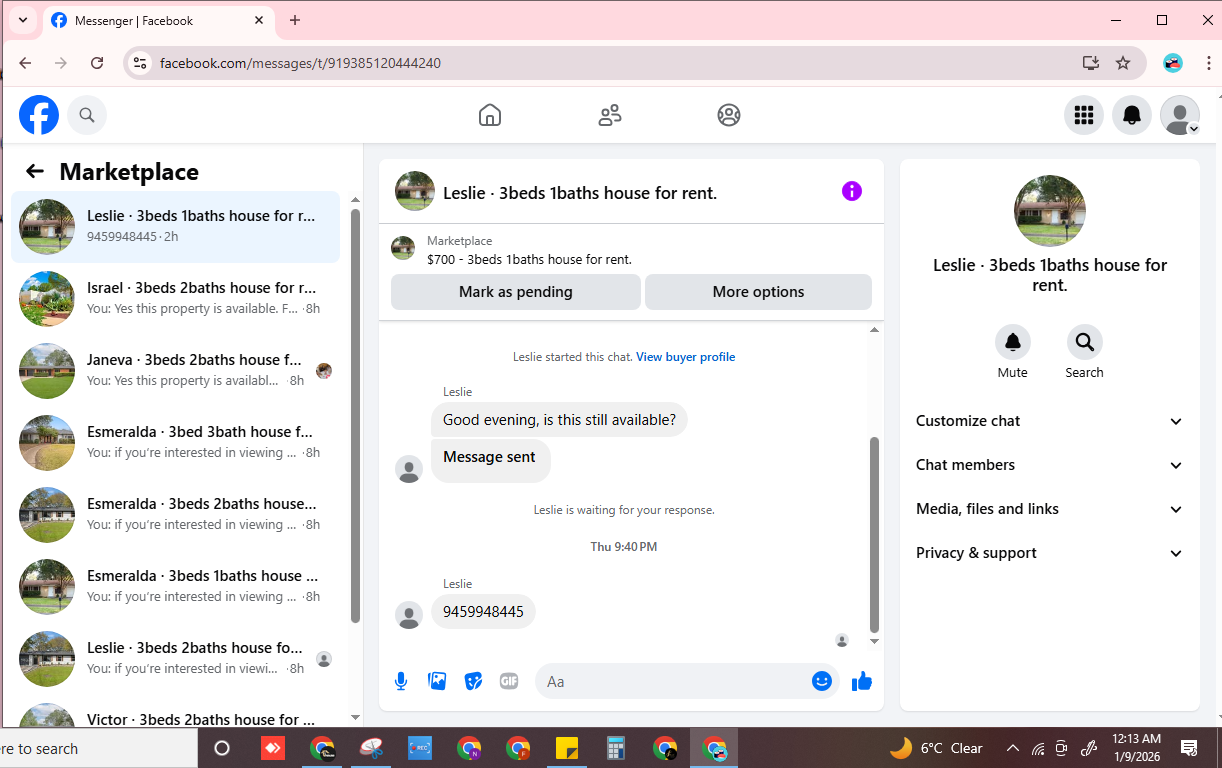Mark the listing as pending

point(516,292)
